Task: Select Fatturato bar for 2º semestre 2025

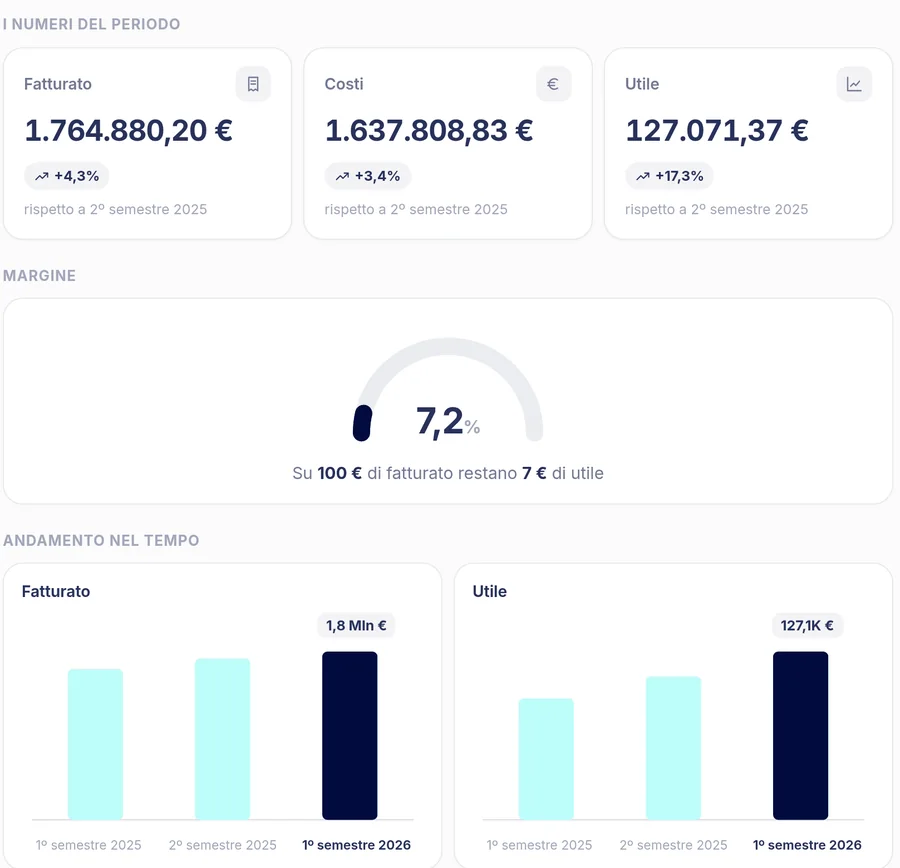Action: tap(223, 739)
